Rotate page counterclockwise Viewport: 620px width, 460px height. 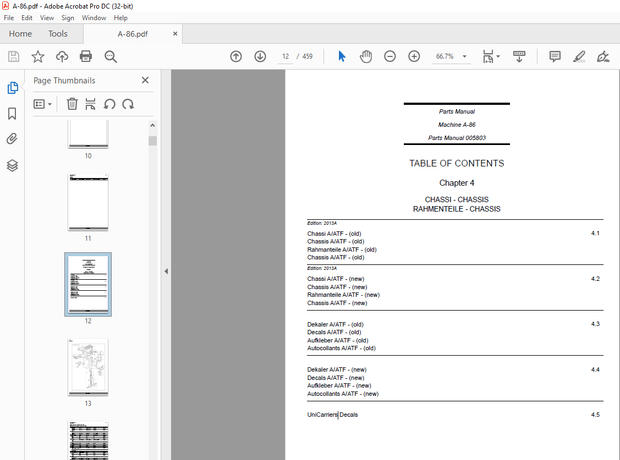click(110, 104)
